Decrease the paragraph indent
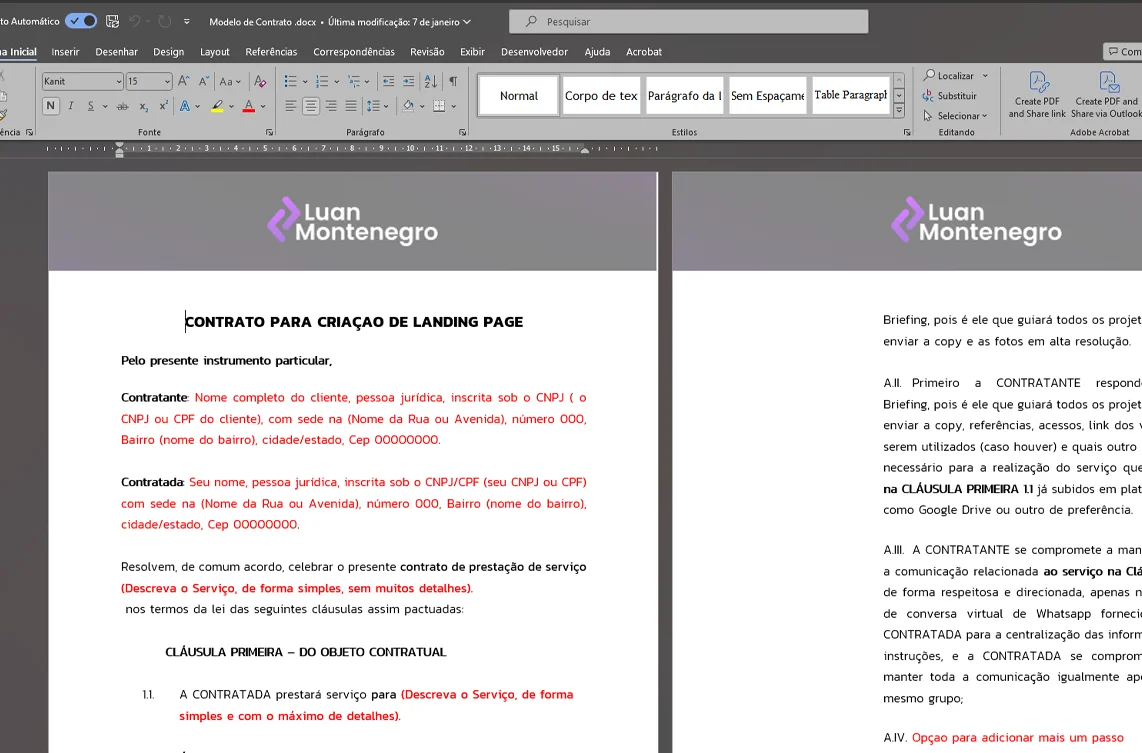1142x753 pixels. coord(388,81)
